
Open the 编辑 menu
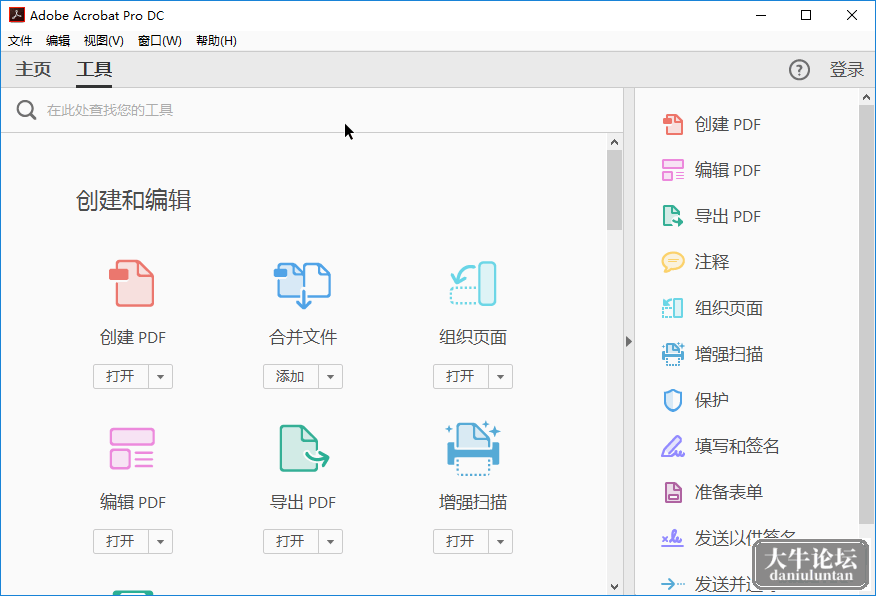(x=58, y=41)
